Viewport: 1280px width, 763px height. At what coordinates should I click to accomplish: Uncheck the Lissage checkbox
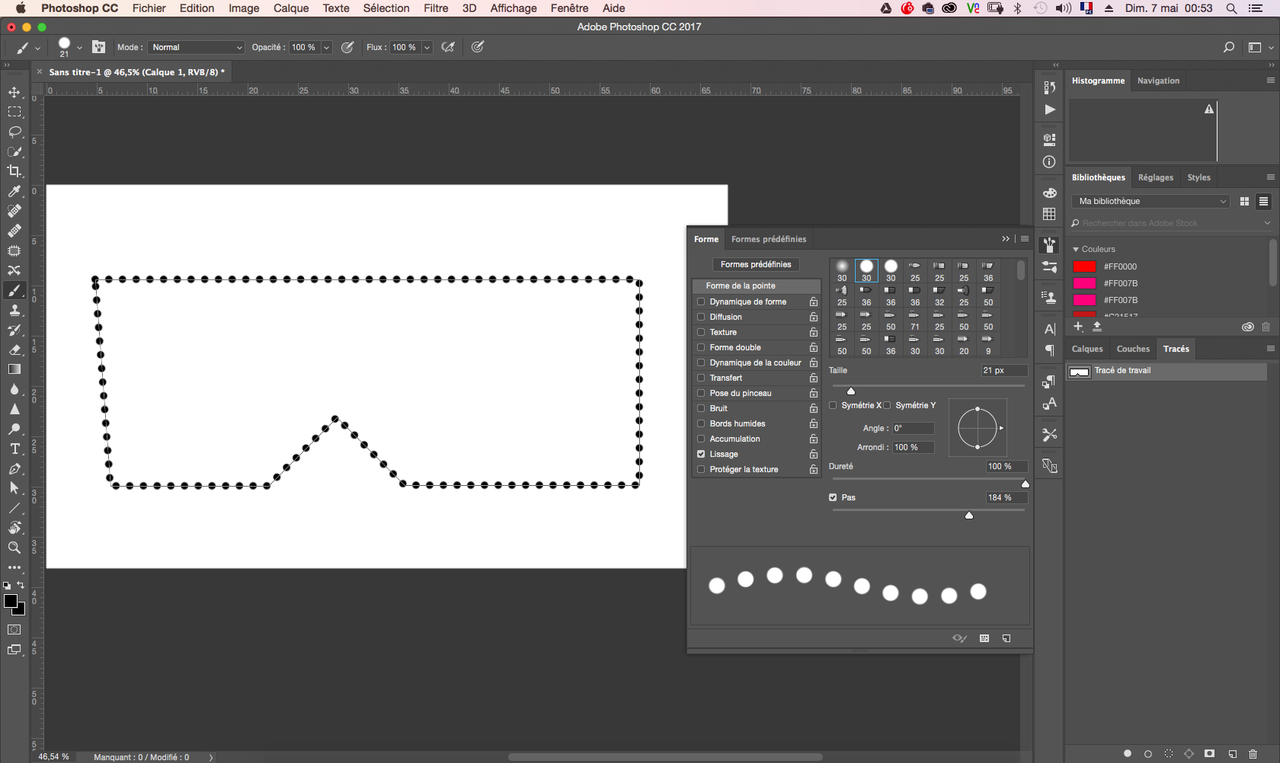click(x=701, y=454)
